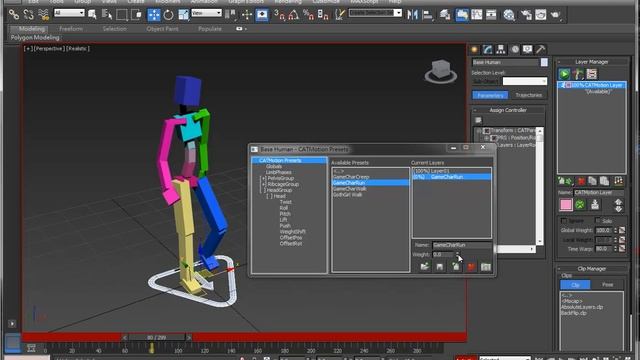Image resolution: width=640 pixels, height=360 pixels.
Task: Expand the RibcageGroup tree node
Action: [x=264, y=184]
